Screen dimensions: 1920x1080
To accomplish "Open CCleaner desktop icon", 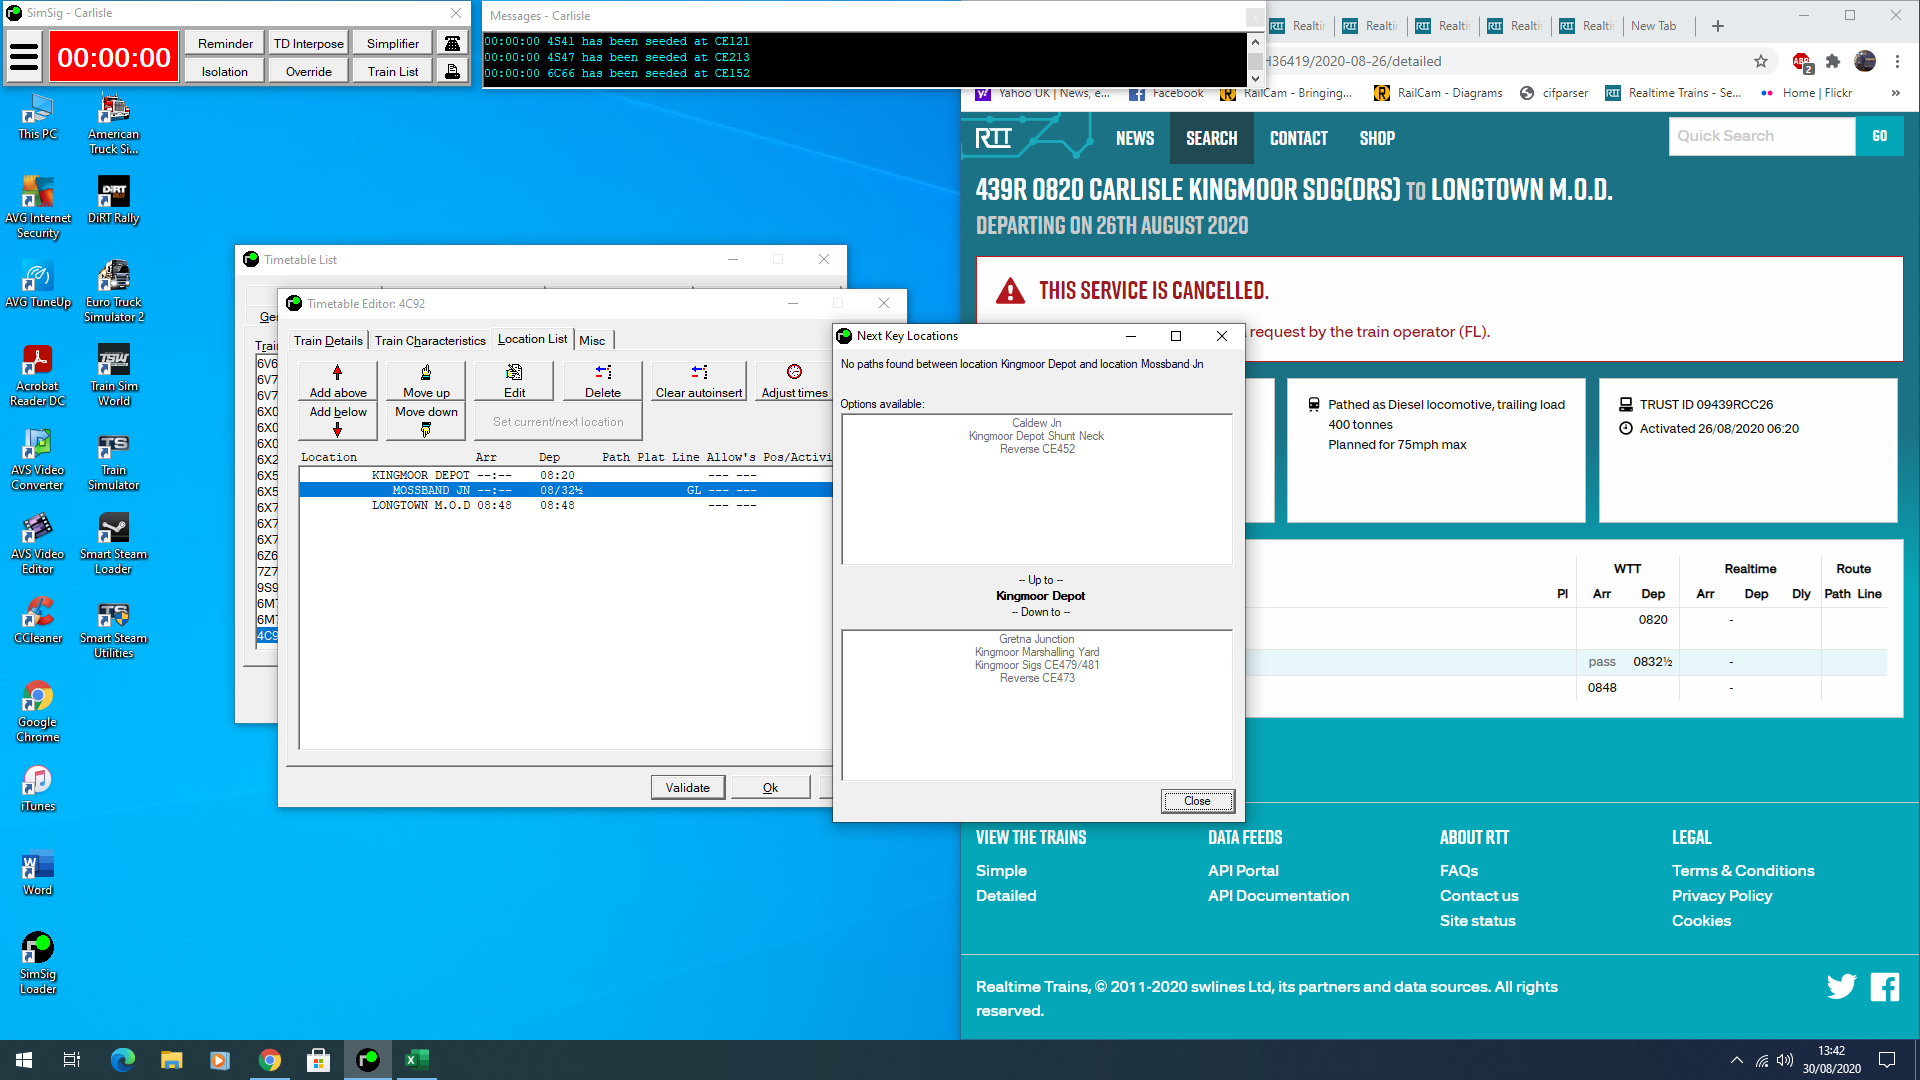I will click(x=38, y=621).
